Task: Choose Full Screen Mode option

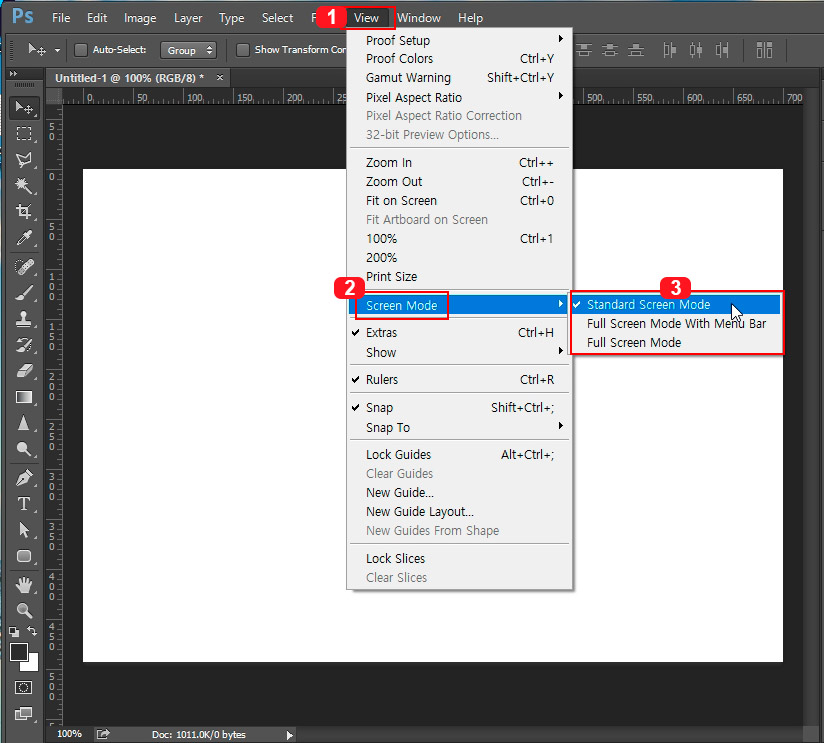Action: tap(676, 343)
